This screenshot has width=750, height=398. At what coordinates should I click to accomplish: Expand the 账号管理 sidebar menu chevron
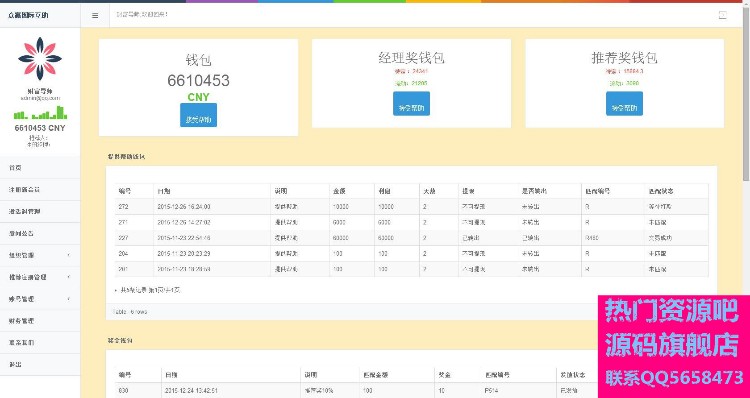tap(68, 299)
